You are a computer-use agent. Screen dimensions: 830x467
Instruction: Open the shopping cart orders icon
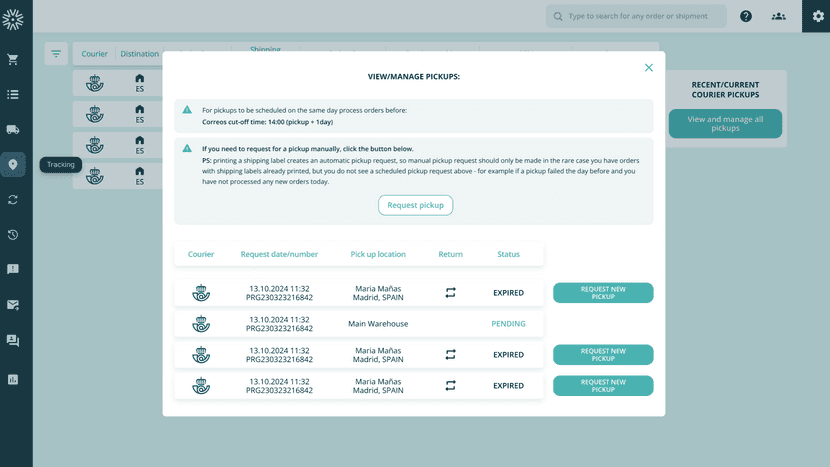pos(13,60)
